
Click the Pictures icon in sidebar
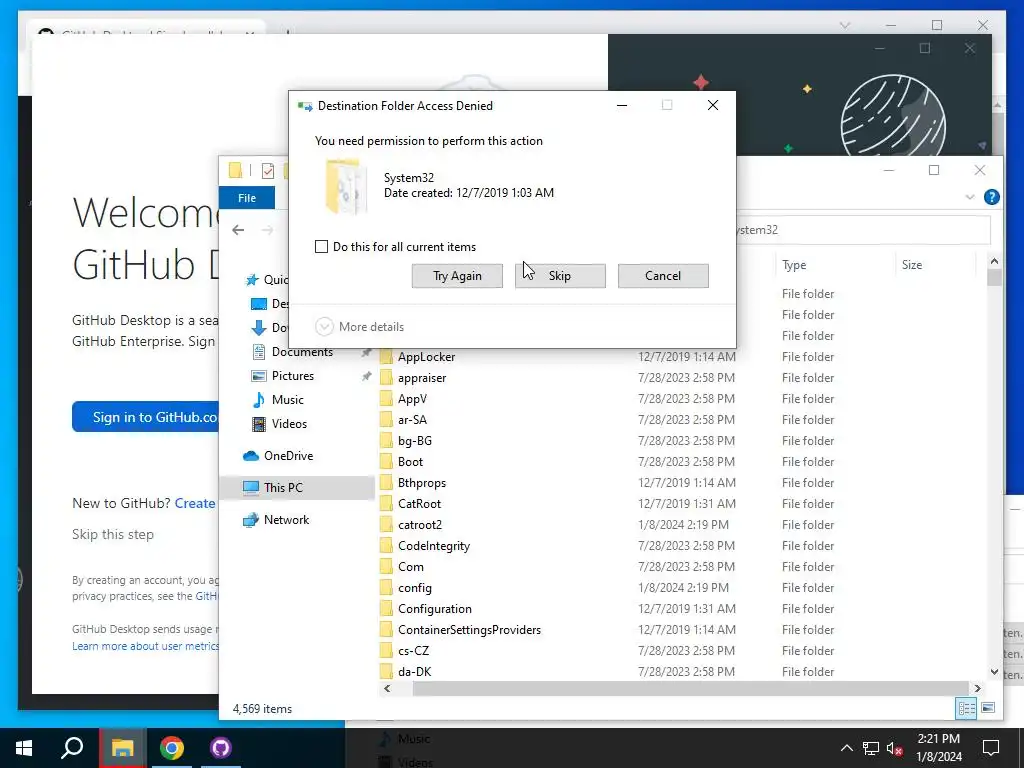pos(259,376)
